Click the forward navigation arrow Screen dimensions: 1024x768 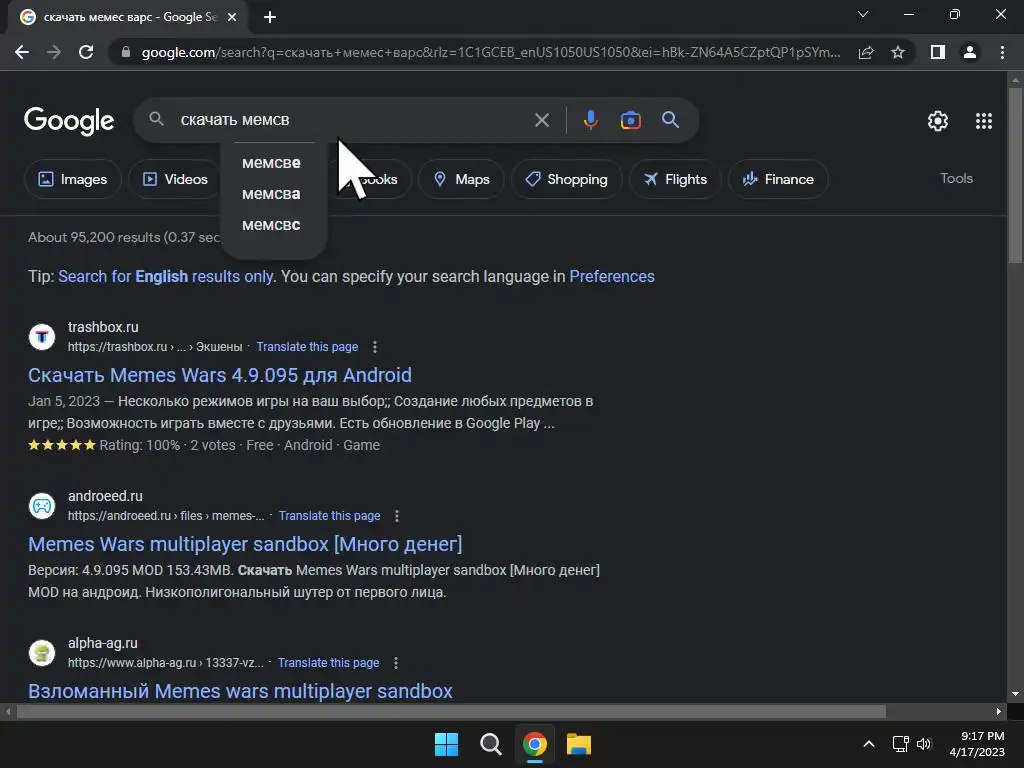point(54,52)
